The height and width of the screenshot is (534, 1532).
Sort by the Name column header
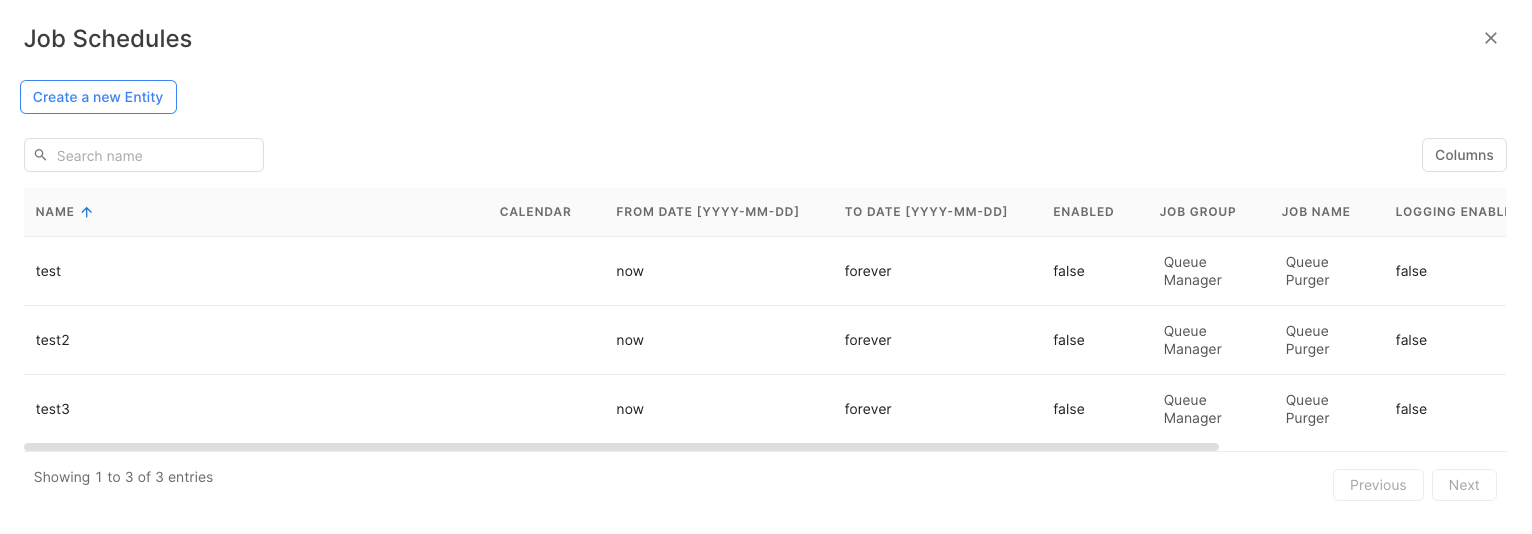click(55, 212)
